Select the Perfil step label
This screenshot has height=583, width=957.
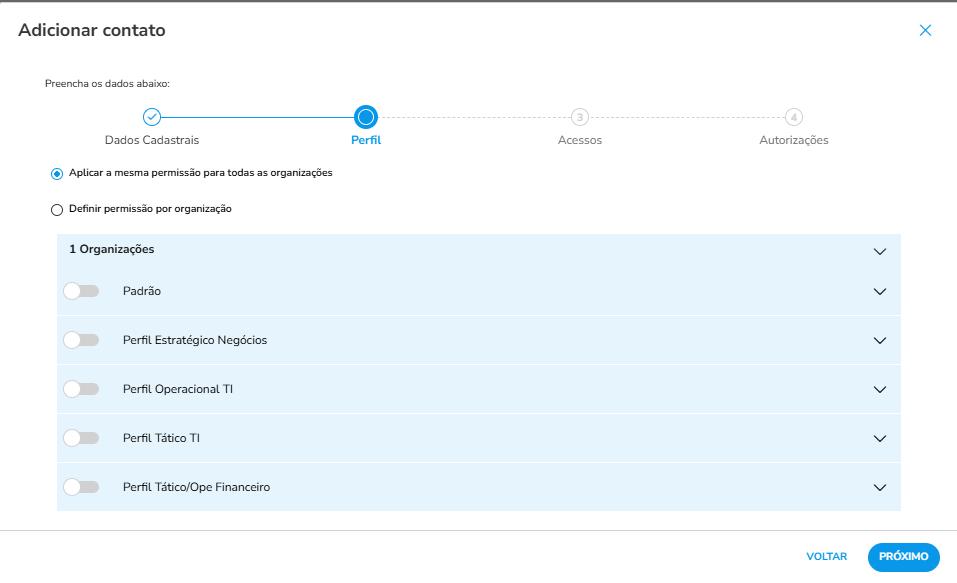366,140
